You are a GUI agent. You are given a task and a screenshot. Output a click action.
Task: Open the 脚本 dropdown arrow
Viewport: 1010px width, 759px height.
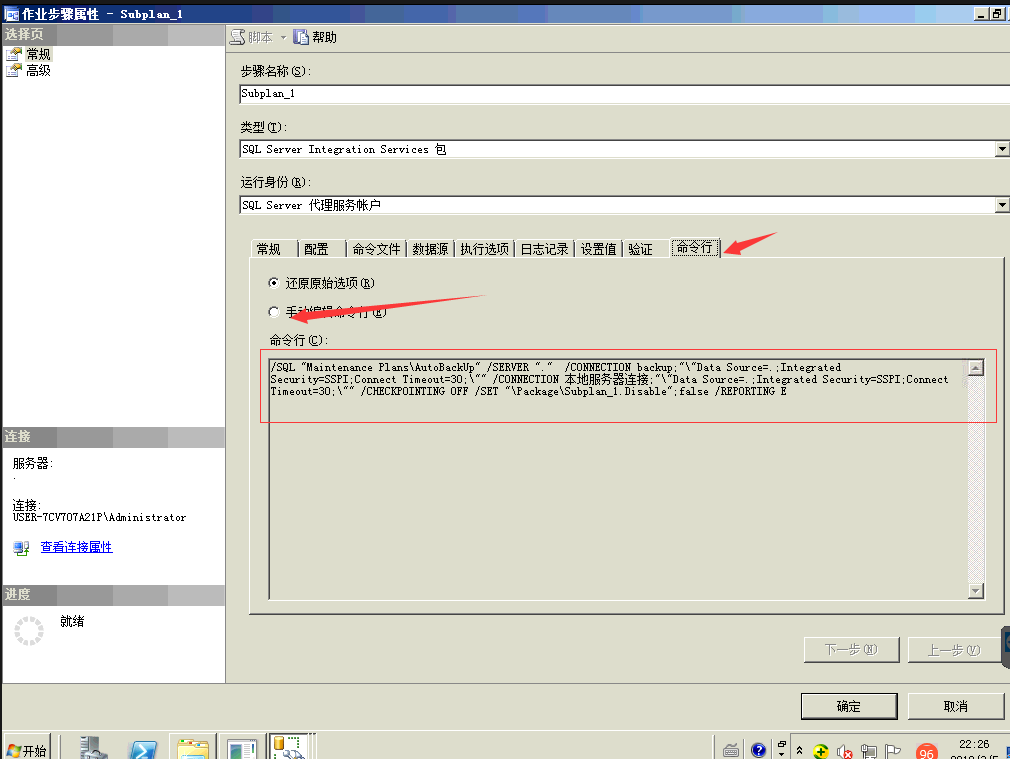pos(283,38)
